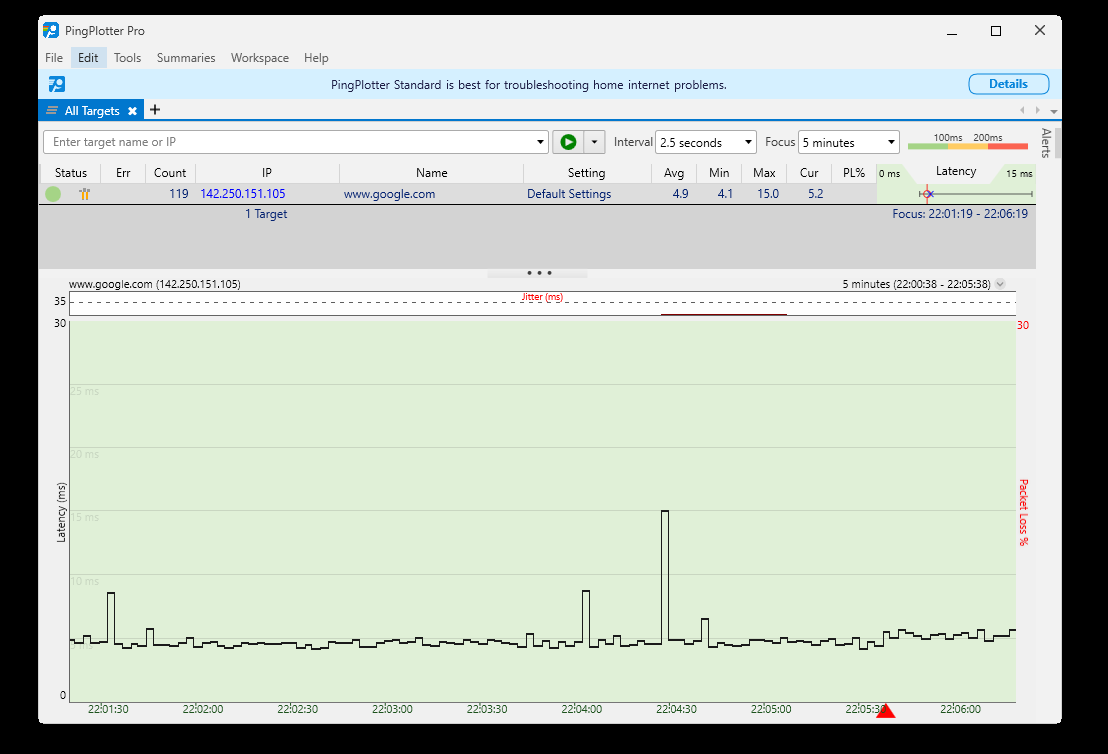Screen dimensions: 1108x754
Task: Click the Details button in the banner
Action: (1008, 84)
